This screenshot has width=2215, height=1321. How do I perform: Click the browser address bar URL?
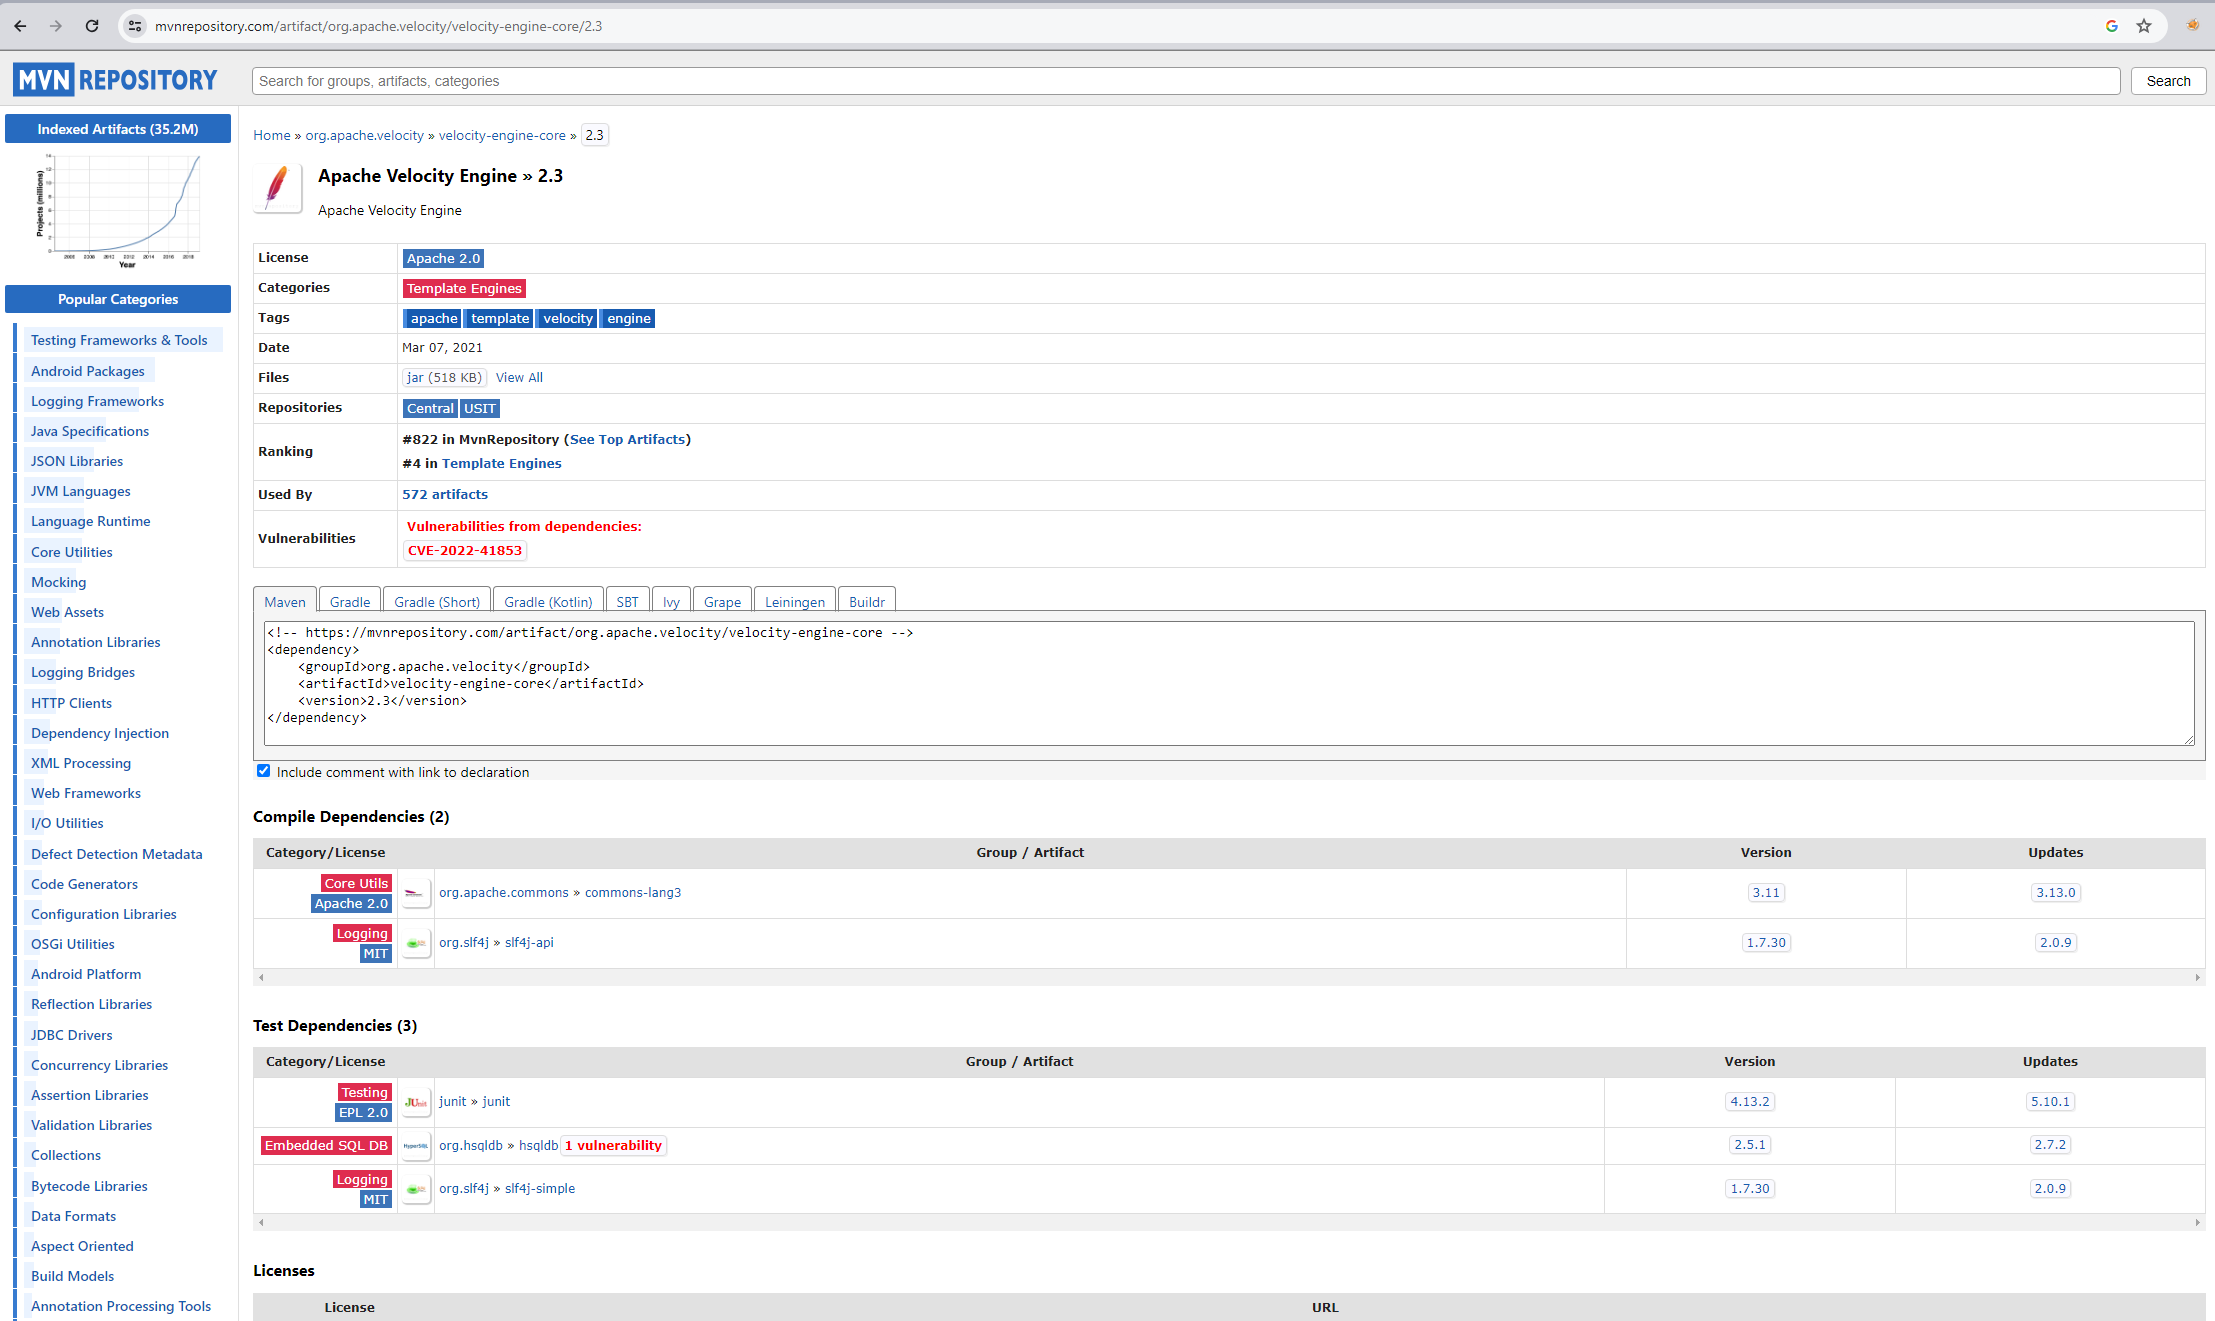[378, 26]
